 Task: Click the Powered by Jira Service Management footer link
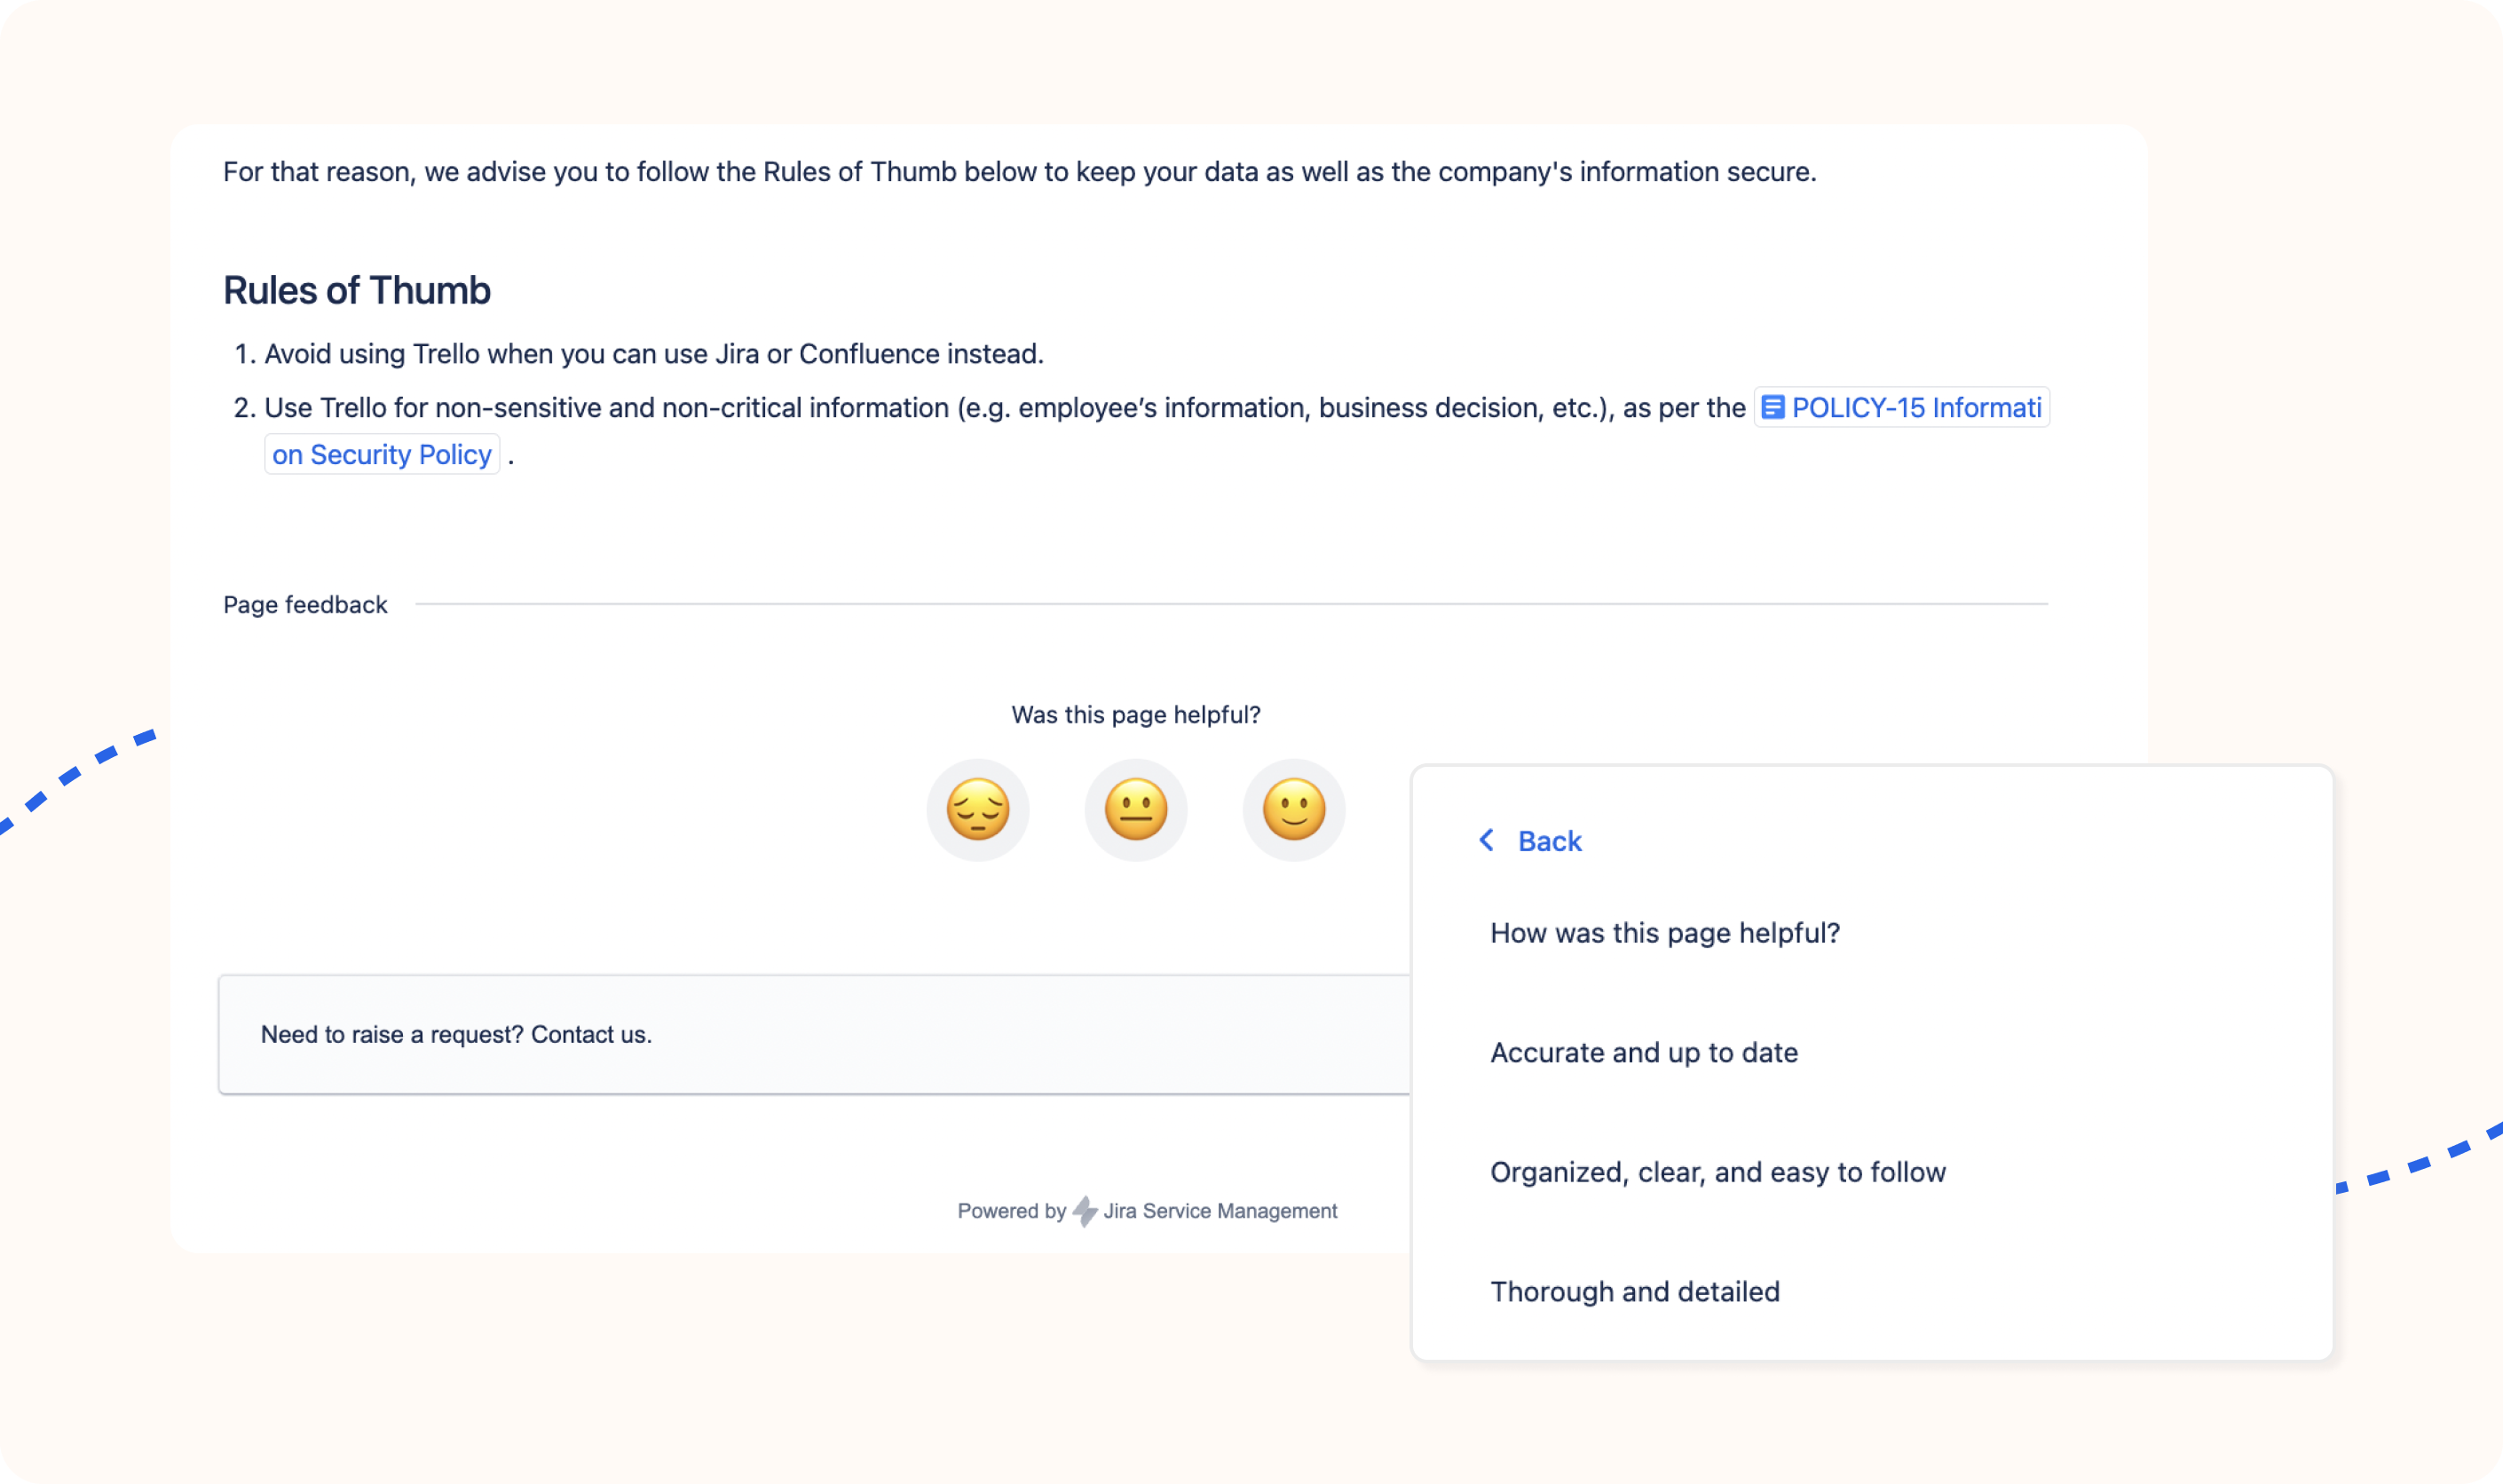click(1146, 1210)
